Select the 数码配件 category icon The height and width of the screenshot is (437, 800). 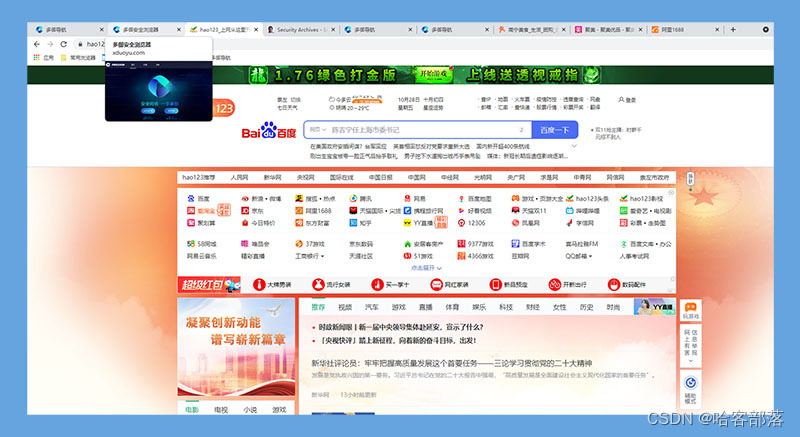click(614, 285)
